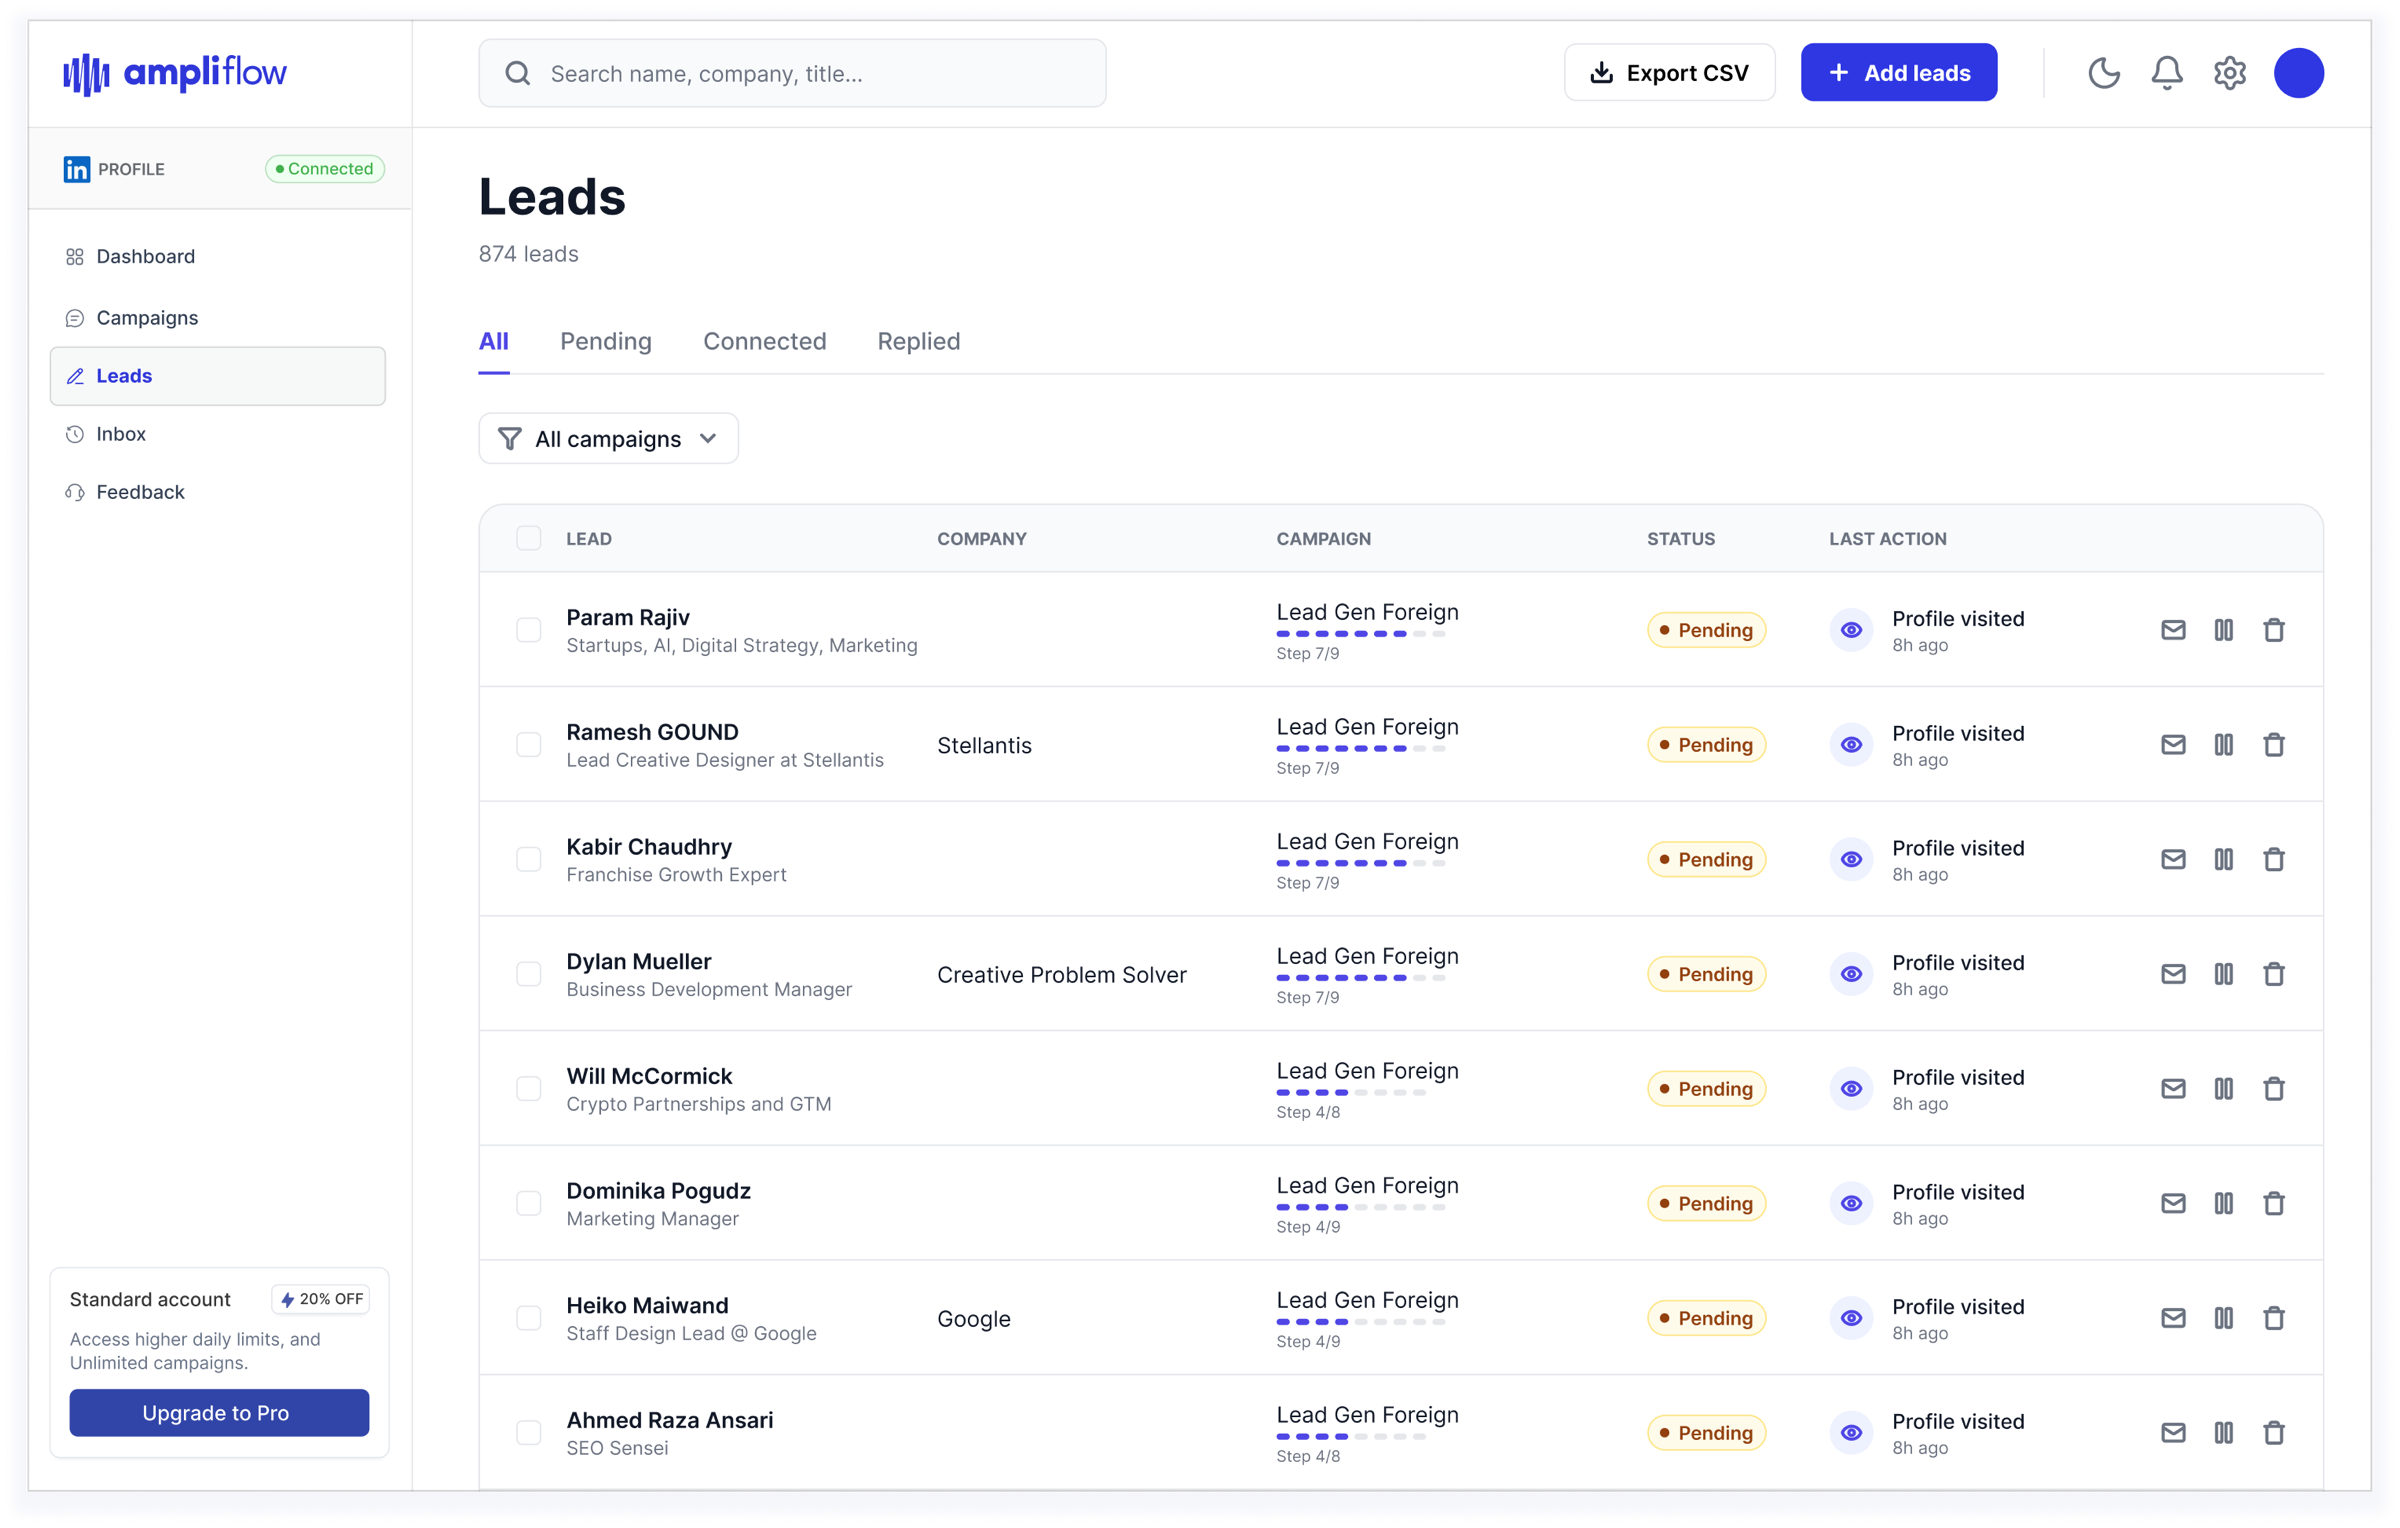The height and width of the screenshot is (1528, 2400).
Task: Click the eye icon in Heiko Maiwand's row
Action: point(1852,1318)
